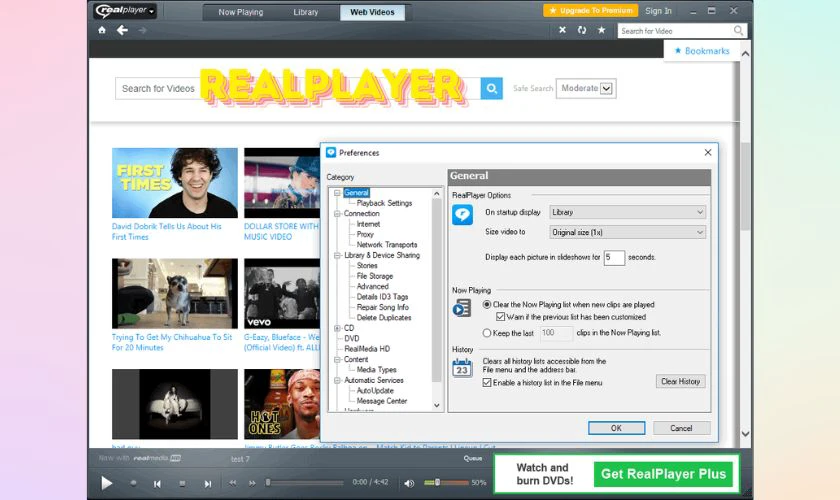Open the Size video to dropdown
The height and width of the screenshot is (500, 840).
tap(627, 232)
